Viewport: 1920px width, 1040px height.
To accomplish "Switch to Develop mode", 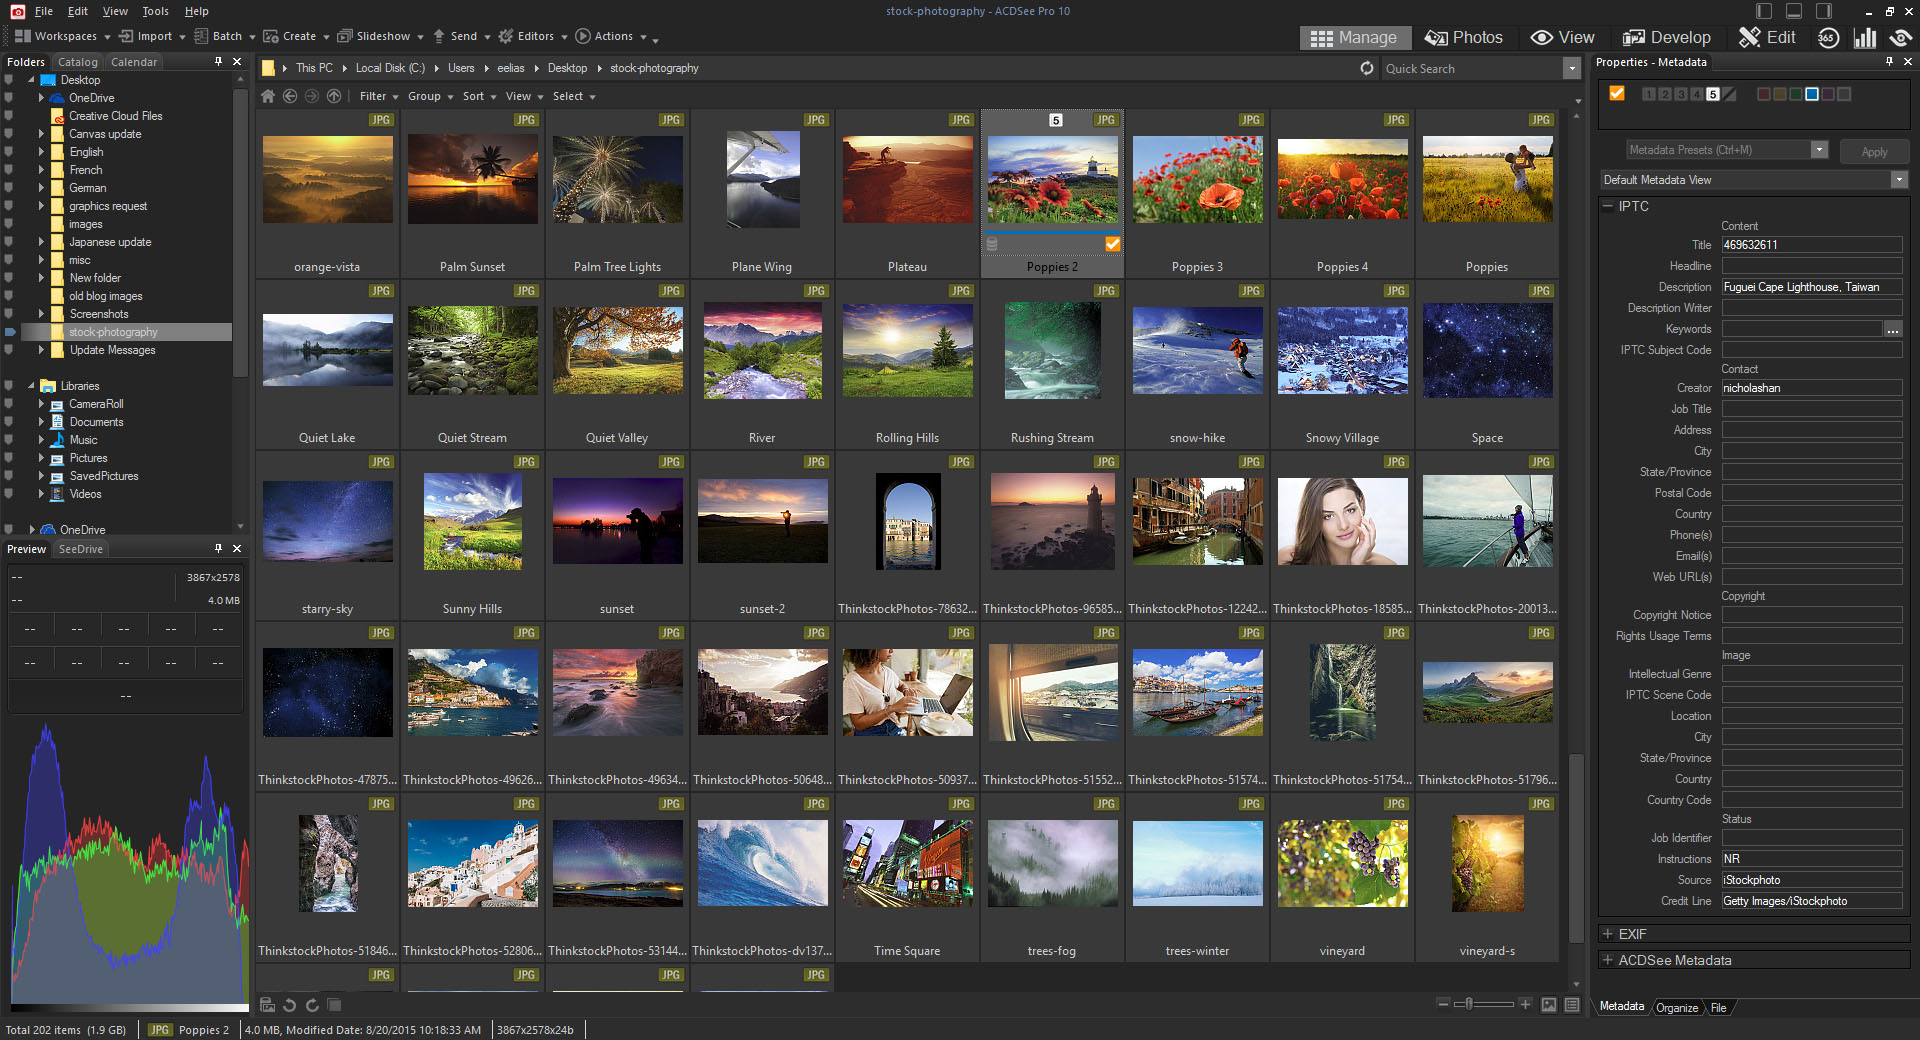I will click(1667, 38).
